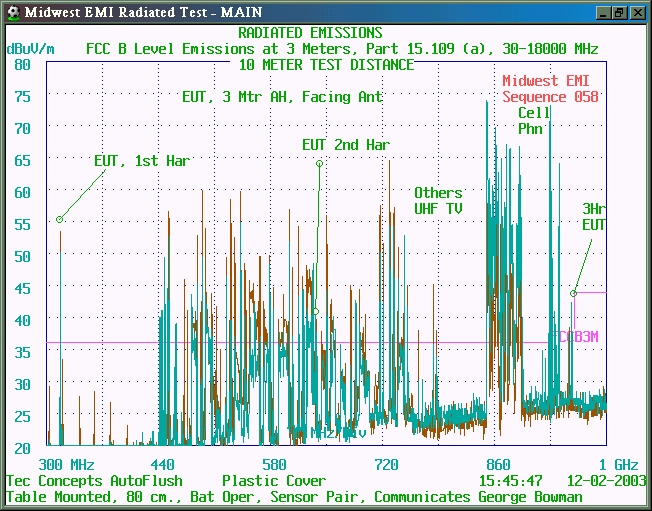Restore the window using the title bar button
This screenshot has height=511, width=652.
620,12
